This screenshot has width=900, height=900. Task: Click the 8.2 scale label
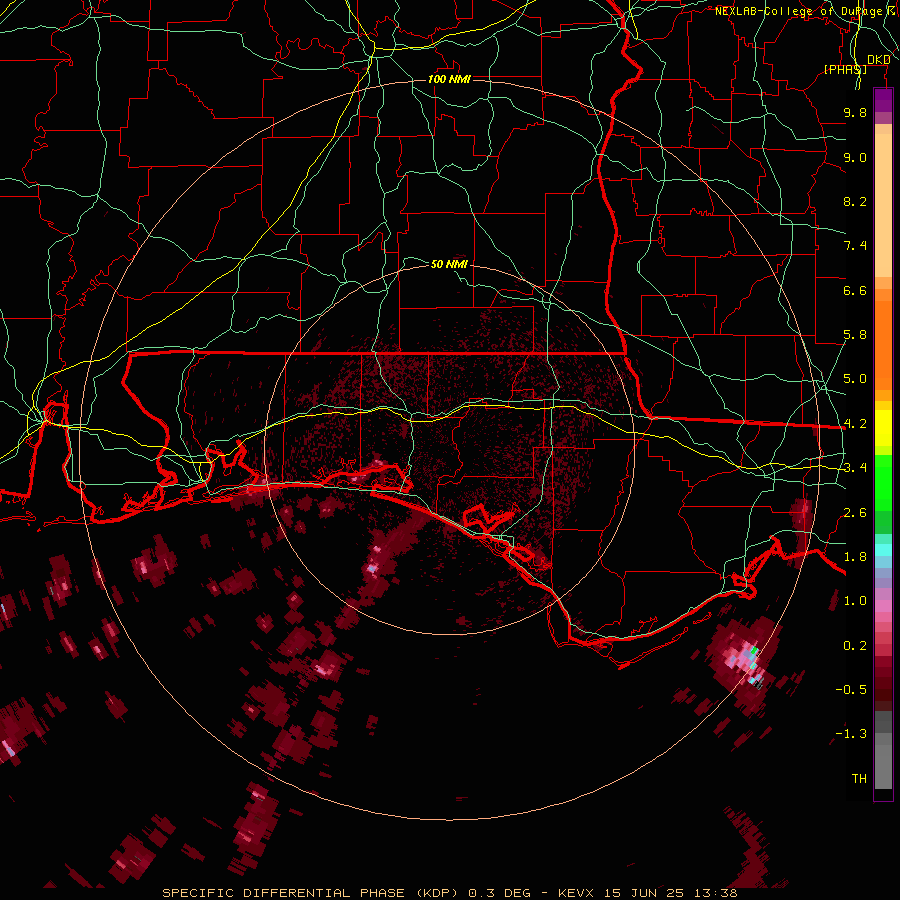pos(855,201)
